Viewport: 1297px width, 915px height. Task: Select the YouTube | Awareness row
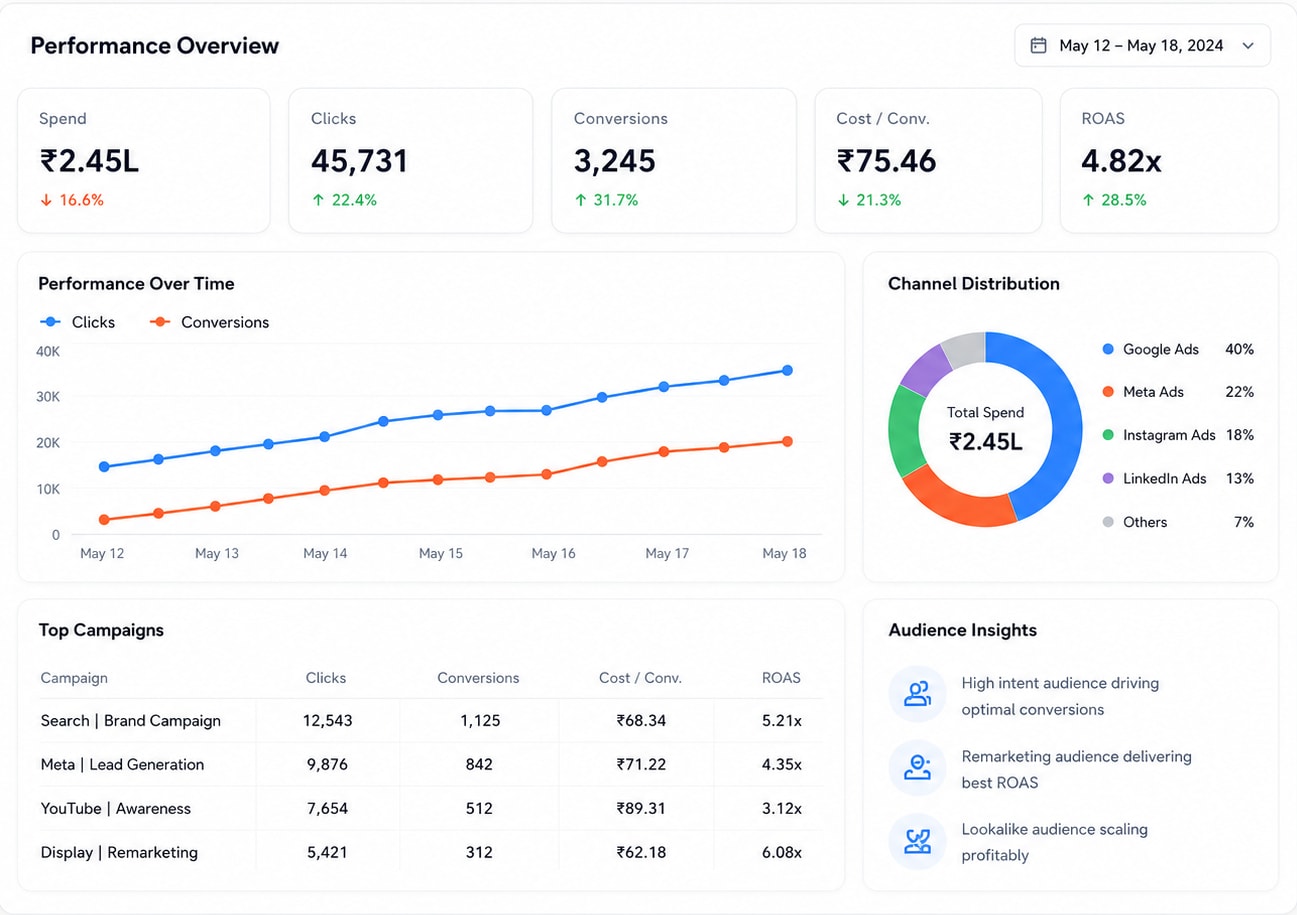(x=431, y=809)
